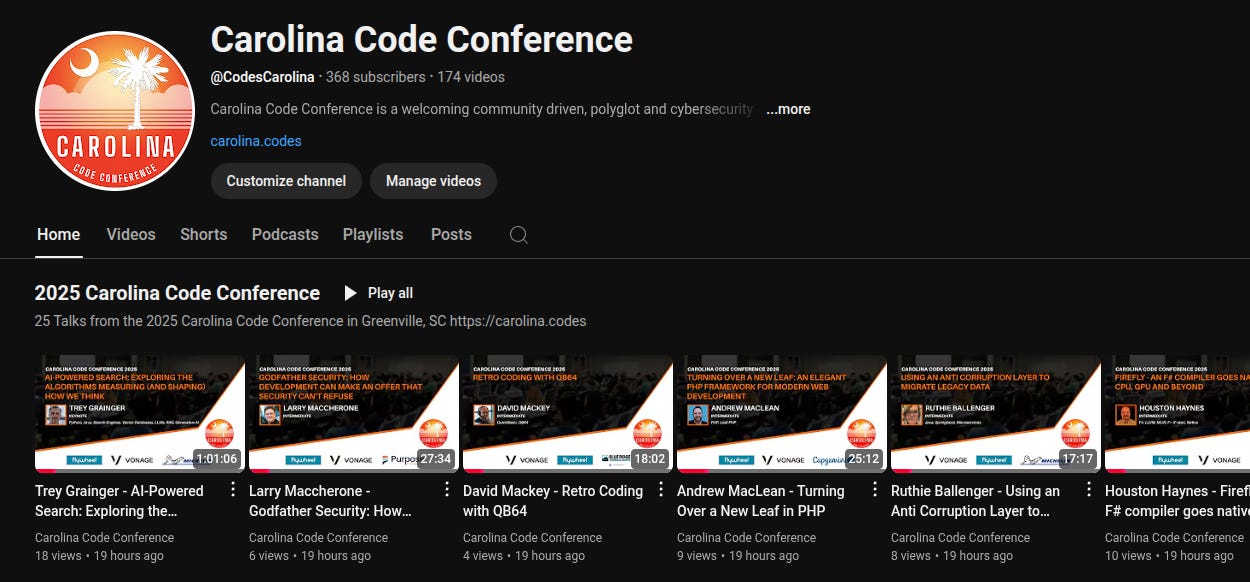The width and height of the screenshot is (1250, 582).
Task: Click channel name under Ruthie Ballenger video
Action: (x=960, y=538)
